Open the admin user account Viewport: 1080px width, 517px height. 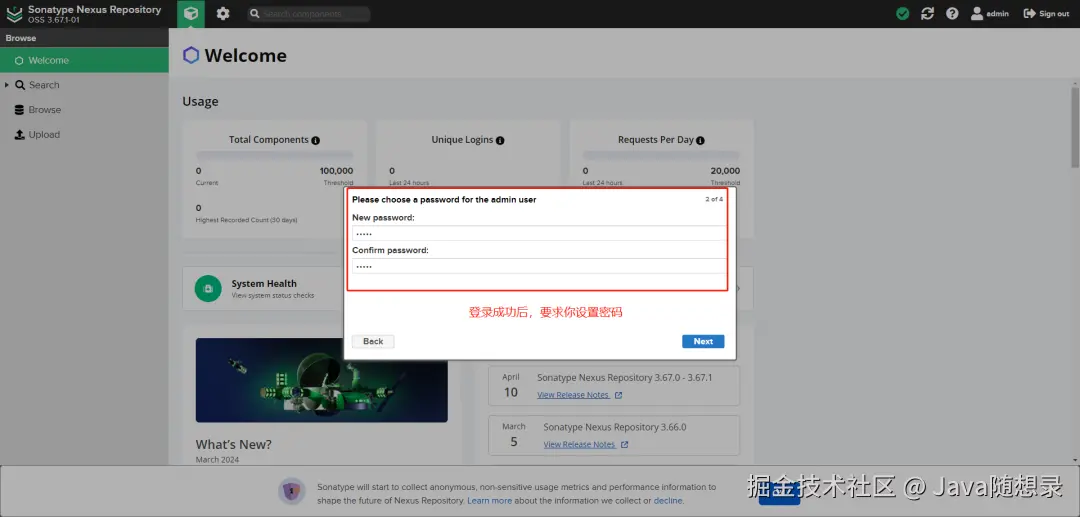click(x=990, y=14)
